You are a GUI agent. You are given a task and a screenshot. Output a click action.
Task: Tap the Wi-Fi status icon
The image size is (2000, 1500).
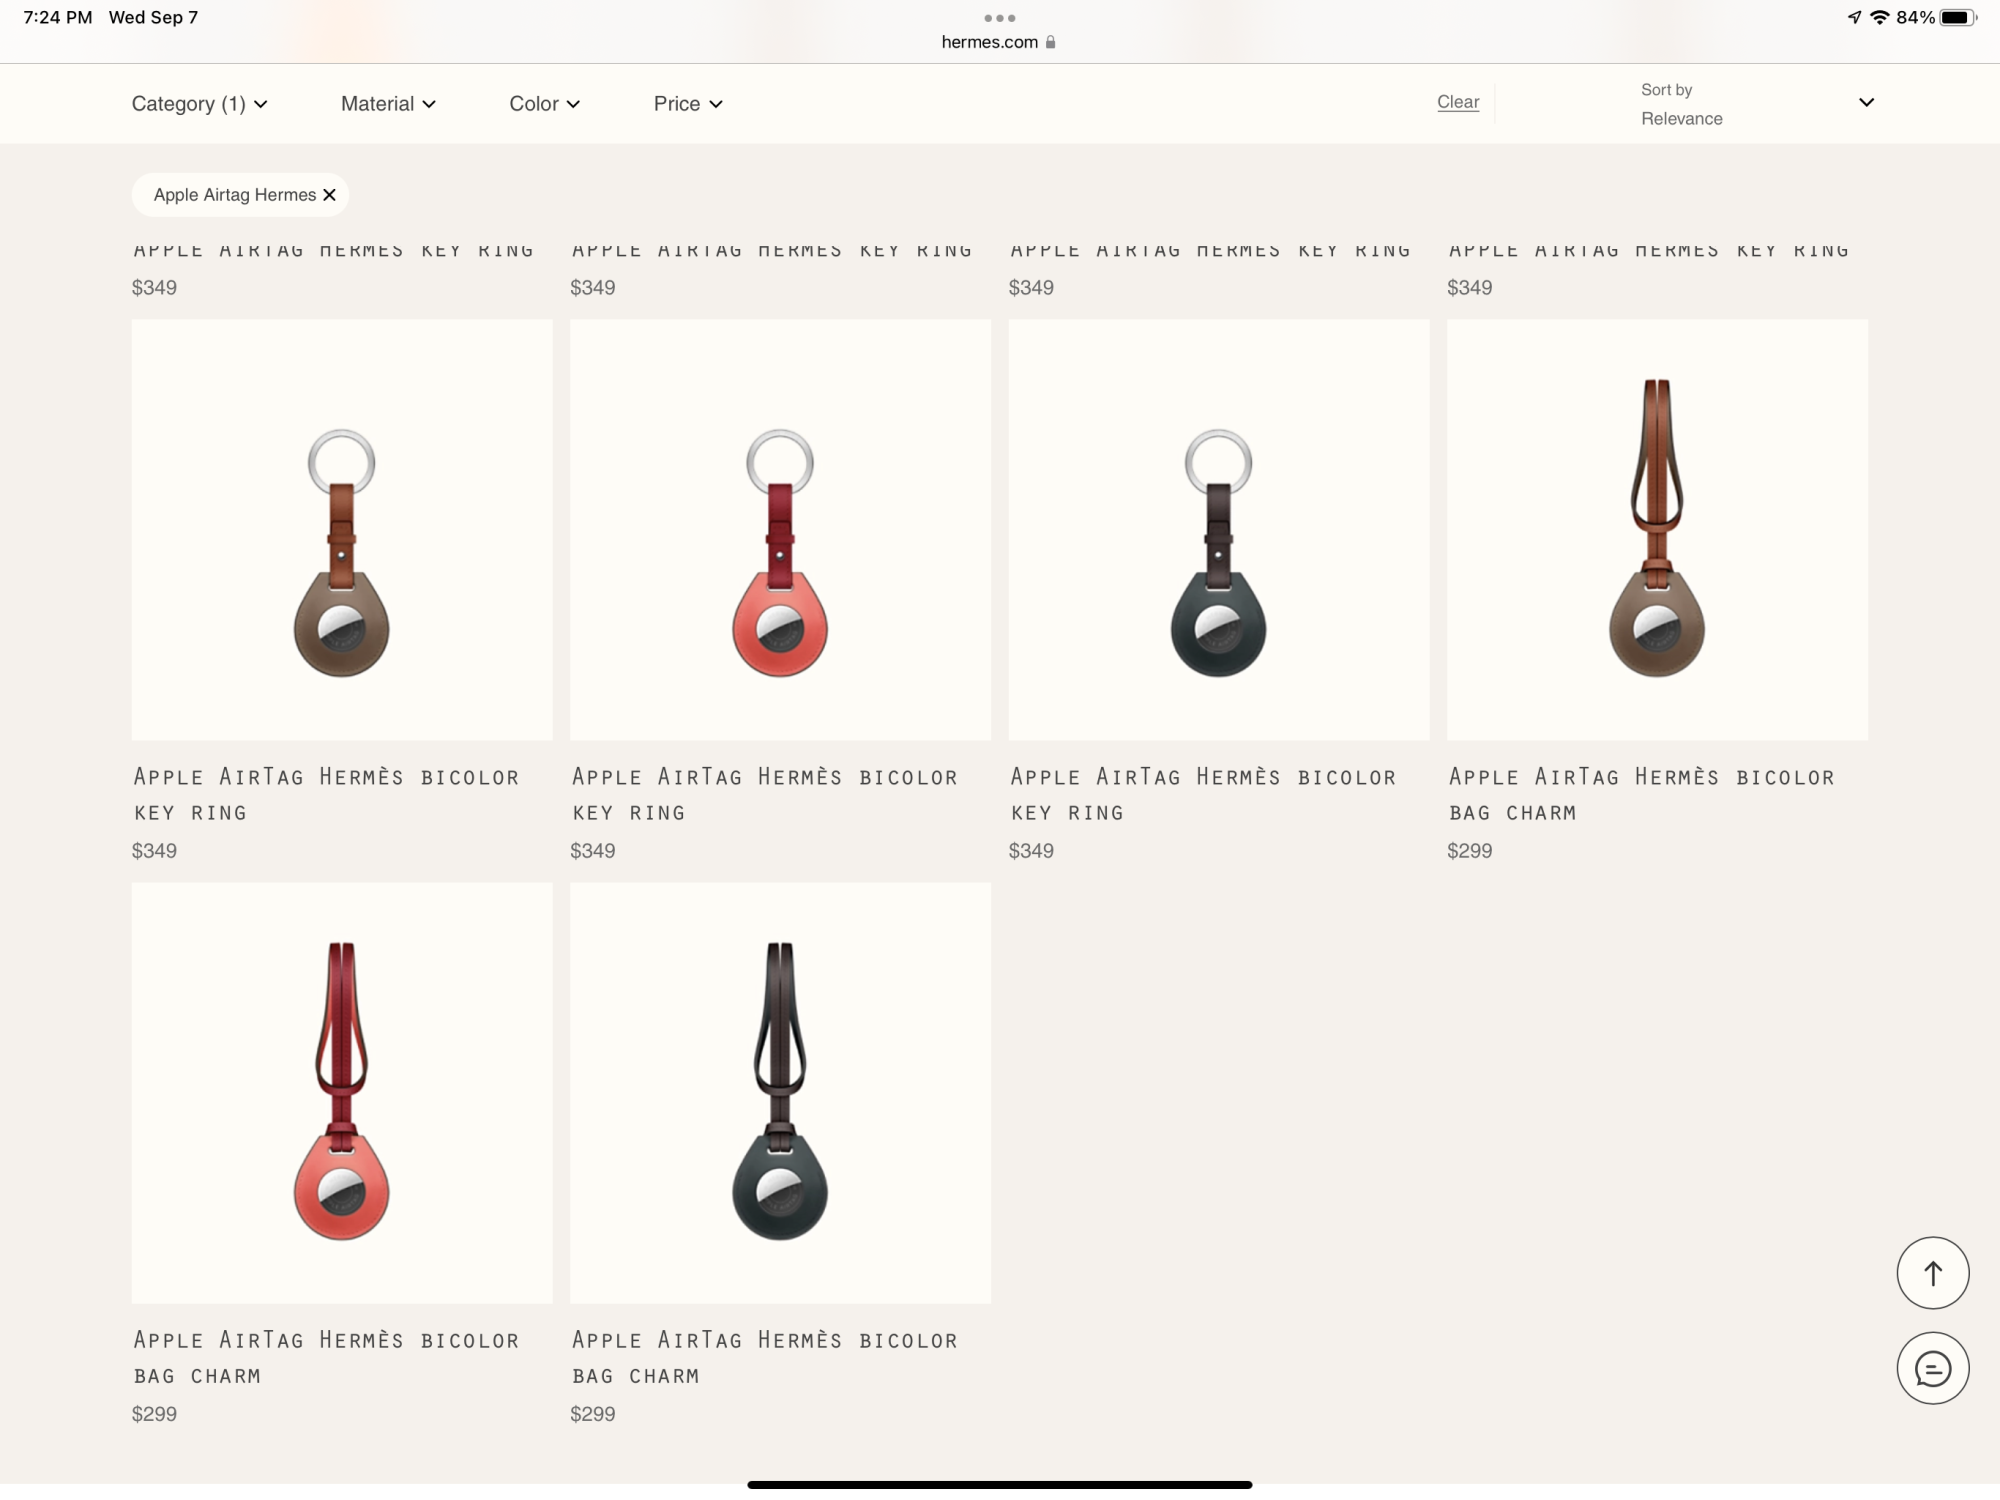click(1879, 18)
